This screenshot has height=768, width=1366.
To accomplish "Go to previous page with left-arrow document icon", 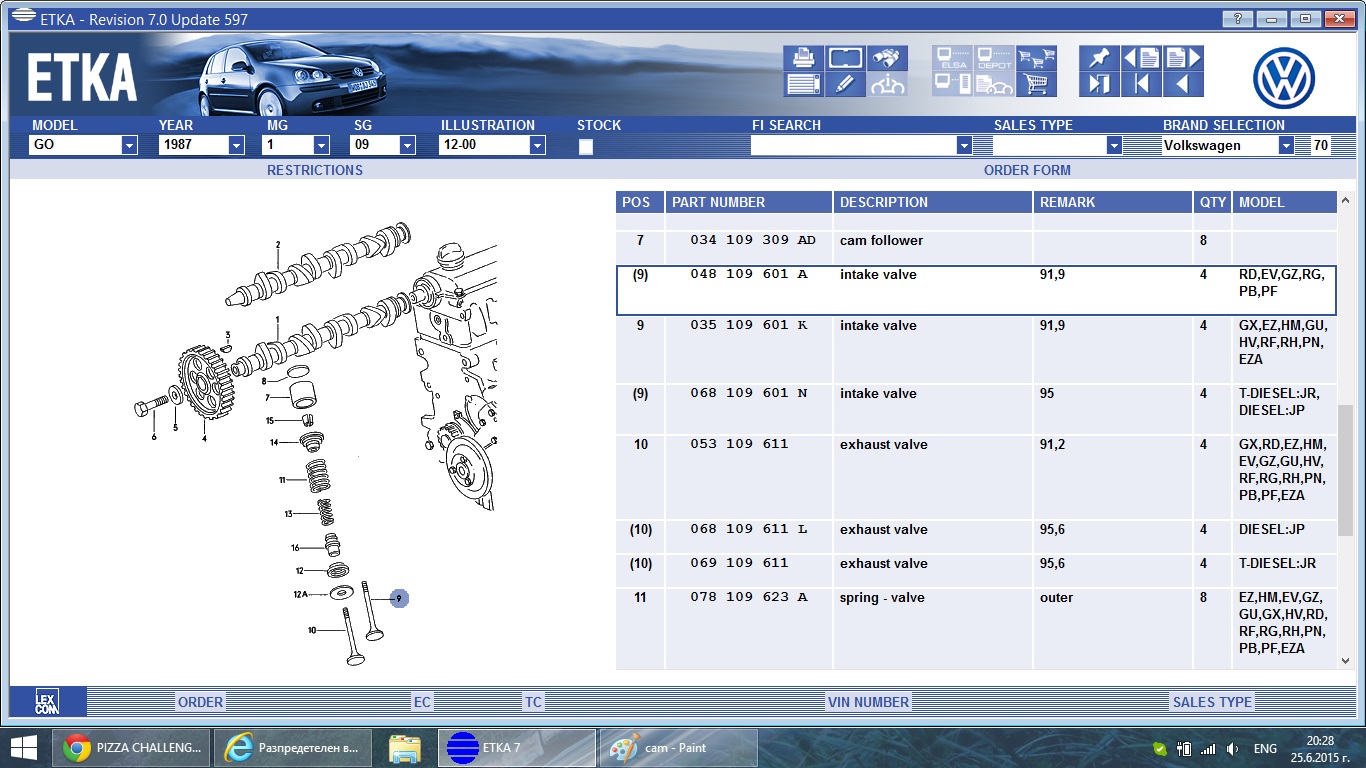I will (1141, 58).
